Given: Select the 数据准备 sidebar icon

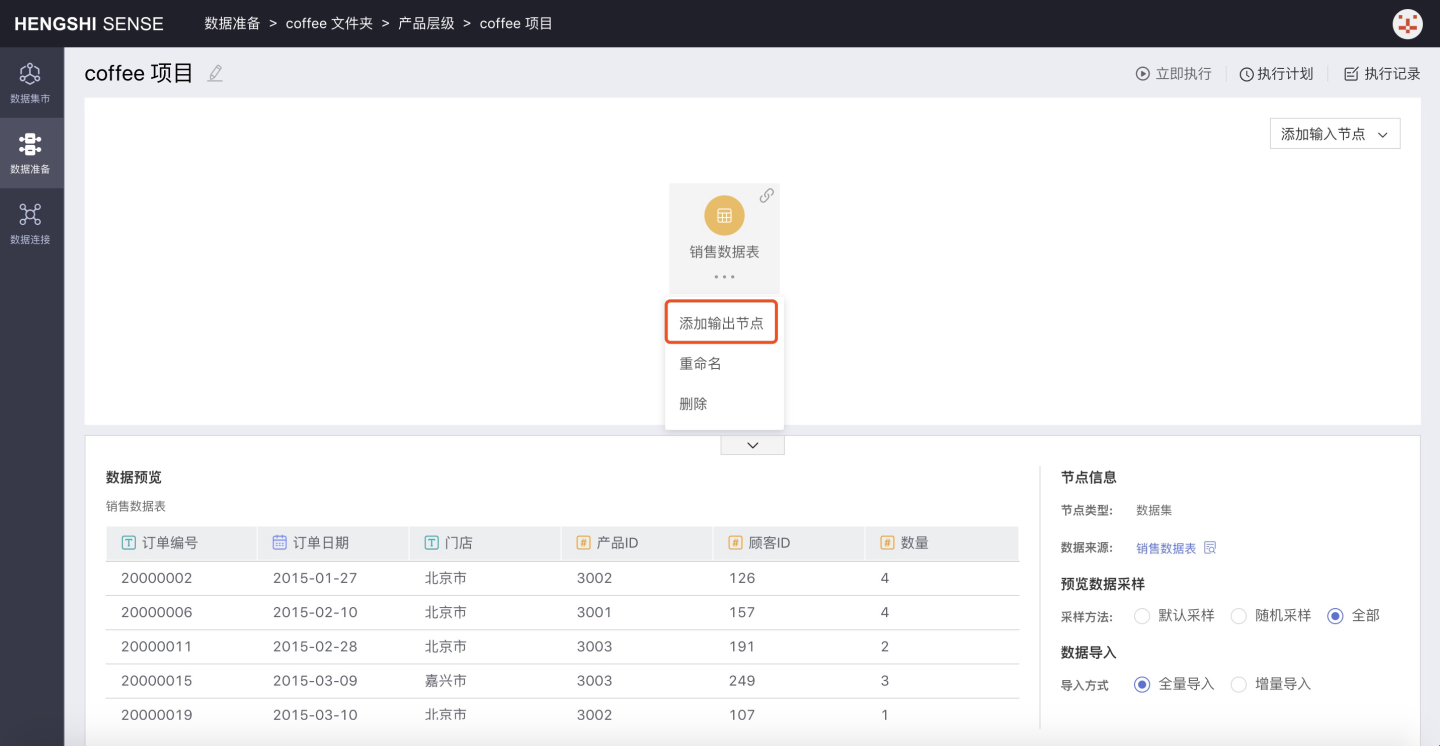Looking at the screenshot, I should pyautogui.click(x=30, y=152).
